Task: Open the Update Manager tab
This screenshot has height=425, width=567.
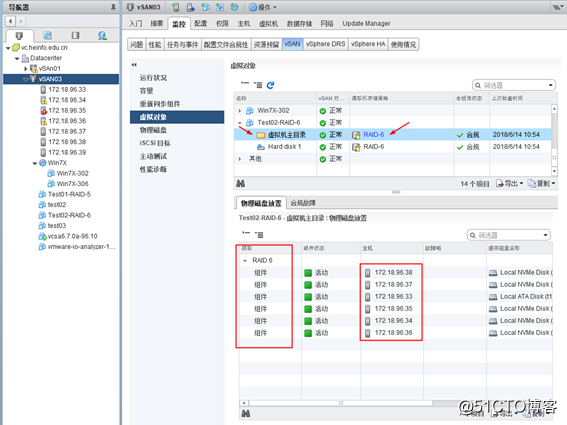Action: click(366, 24)
